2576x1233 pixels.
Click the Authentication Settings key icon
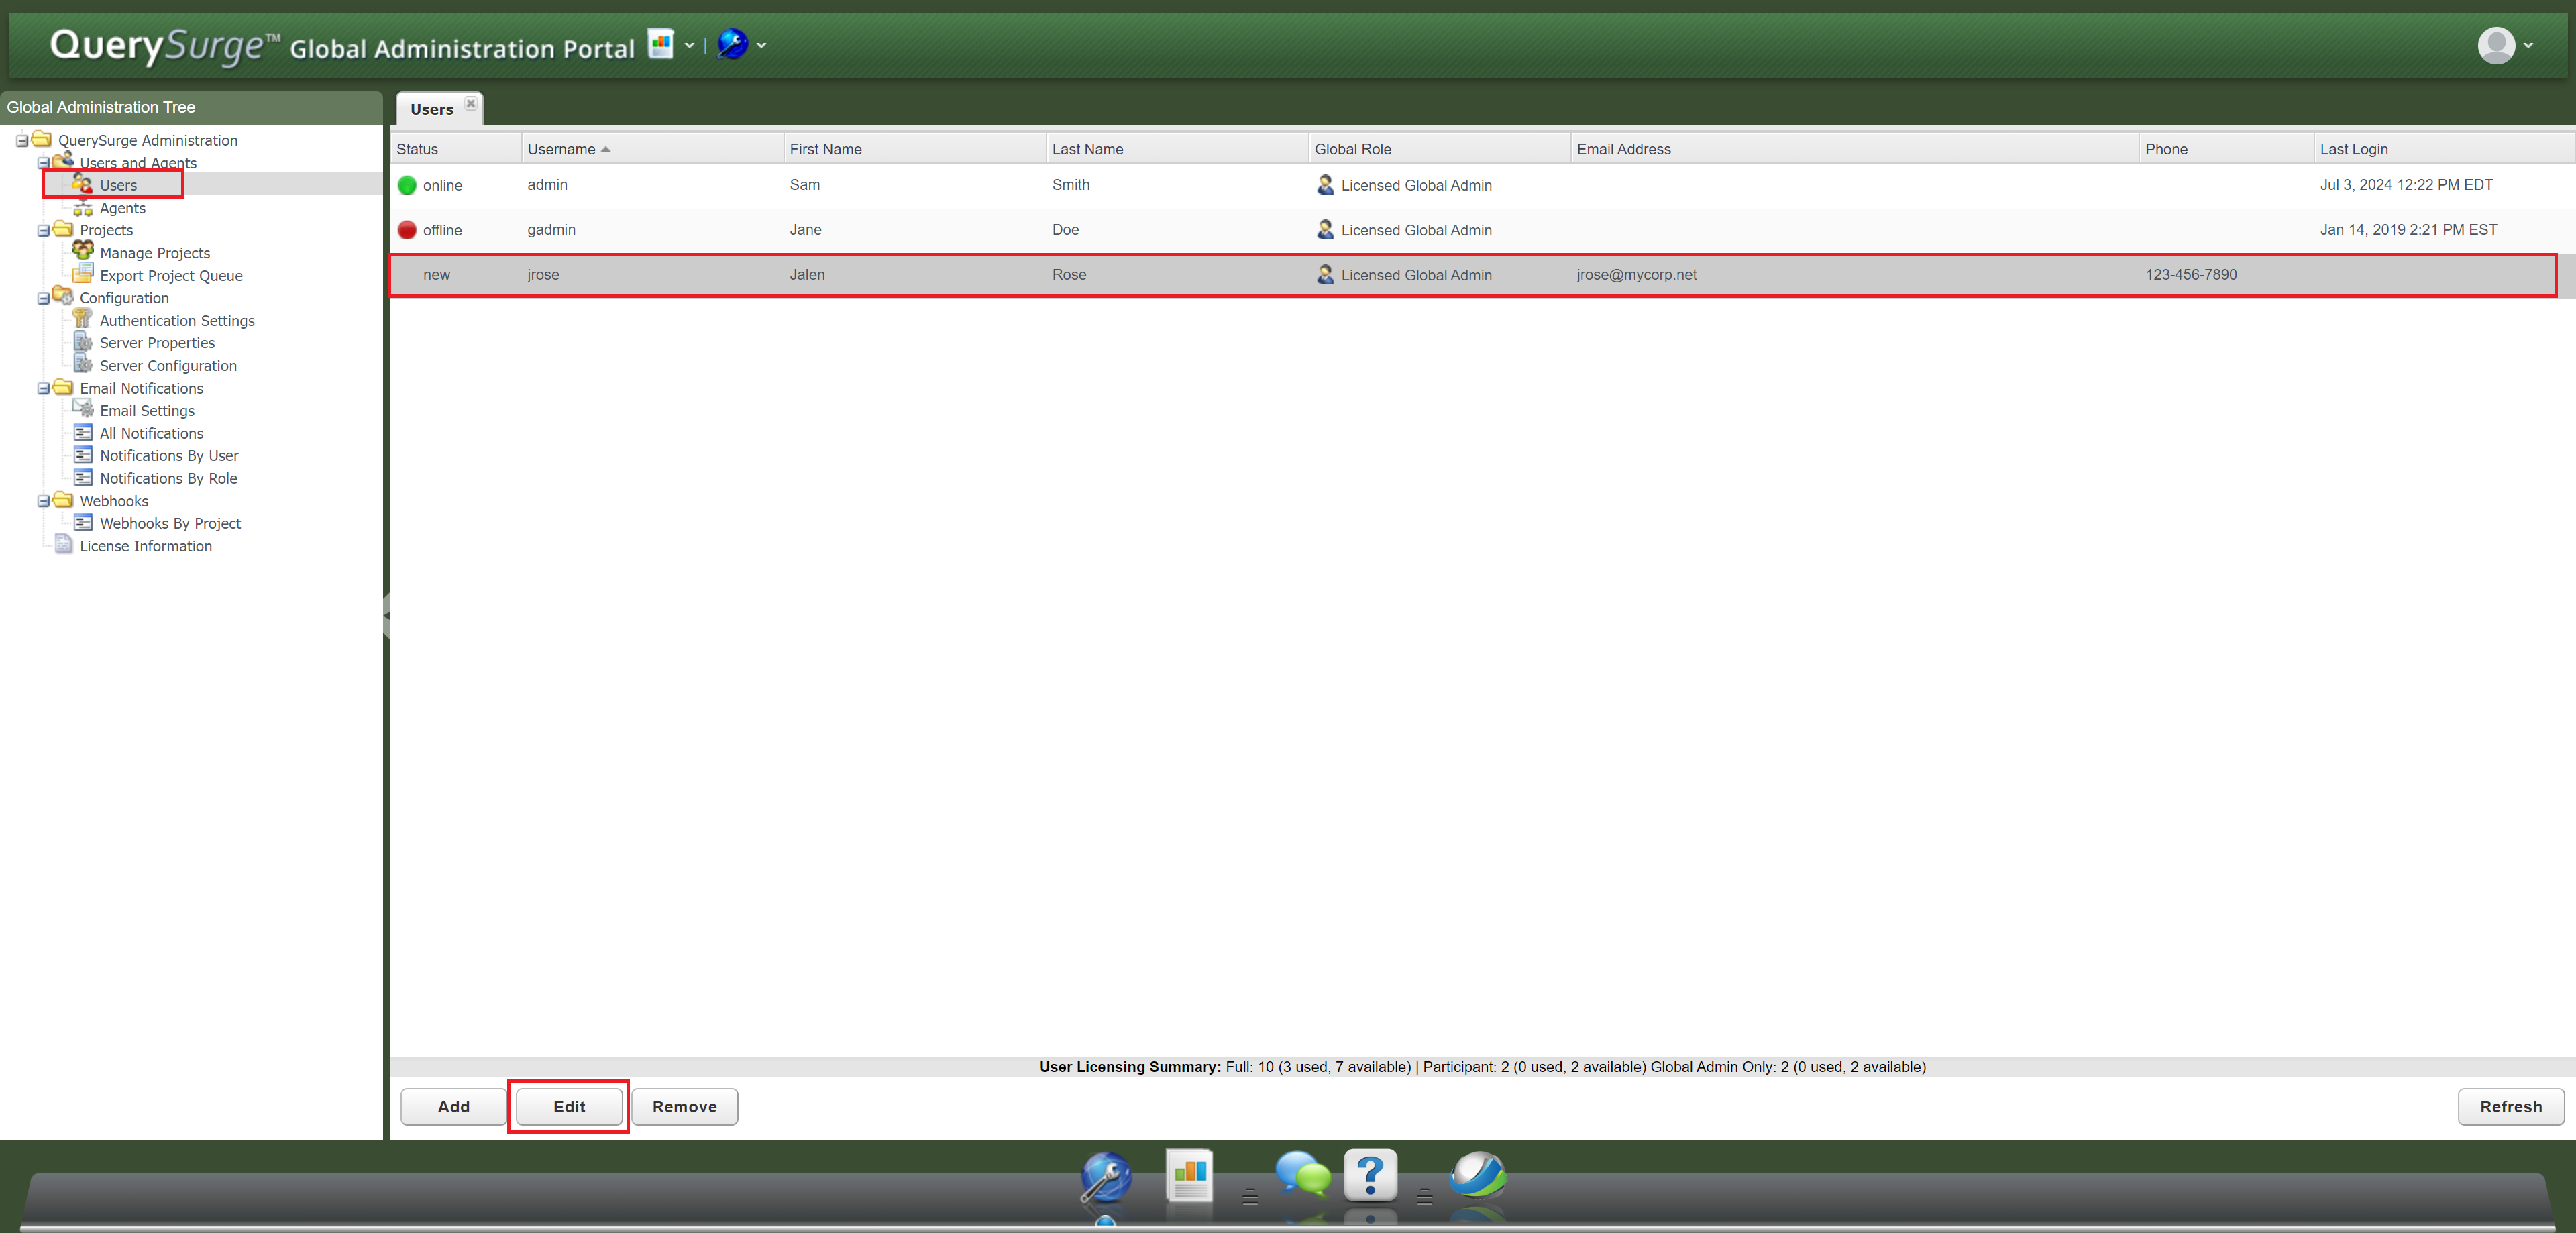tap(83, 319)
